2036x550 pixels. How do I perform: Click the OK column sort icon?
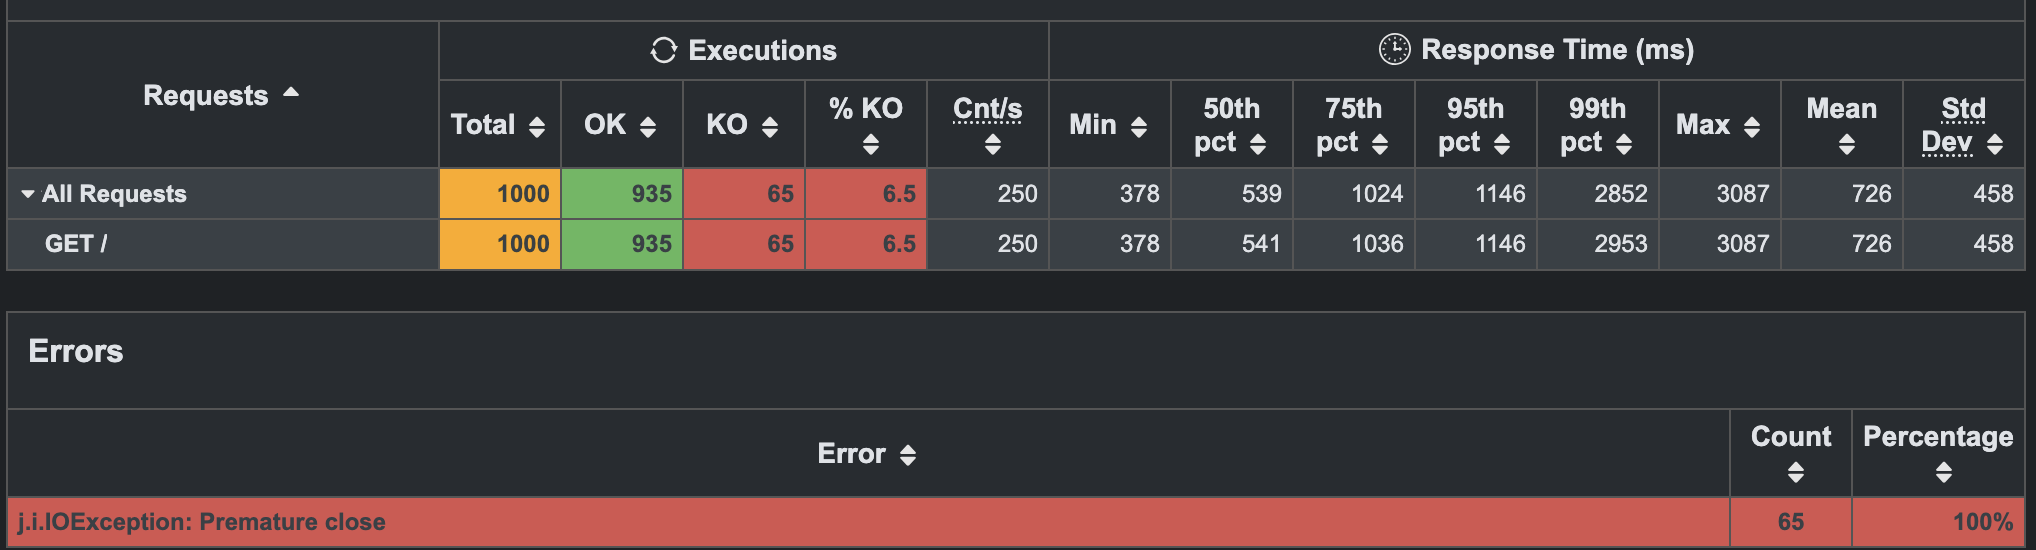pos(648,127)
